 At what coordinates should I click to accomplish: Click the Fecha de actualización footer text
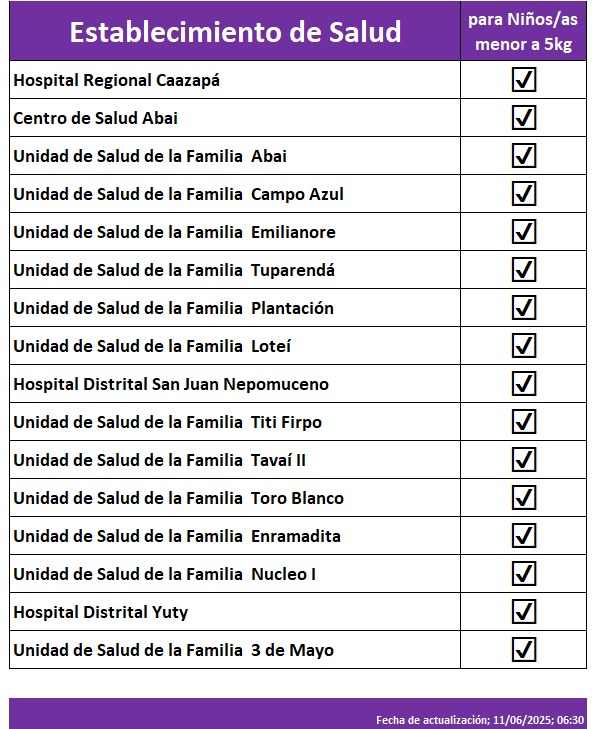[x=480, y=720]
